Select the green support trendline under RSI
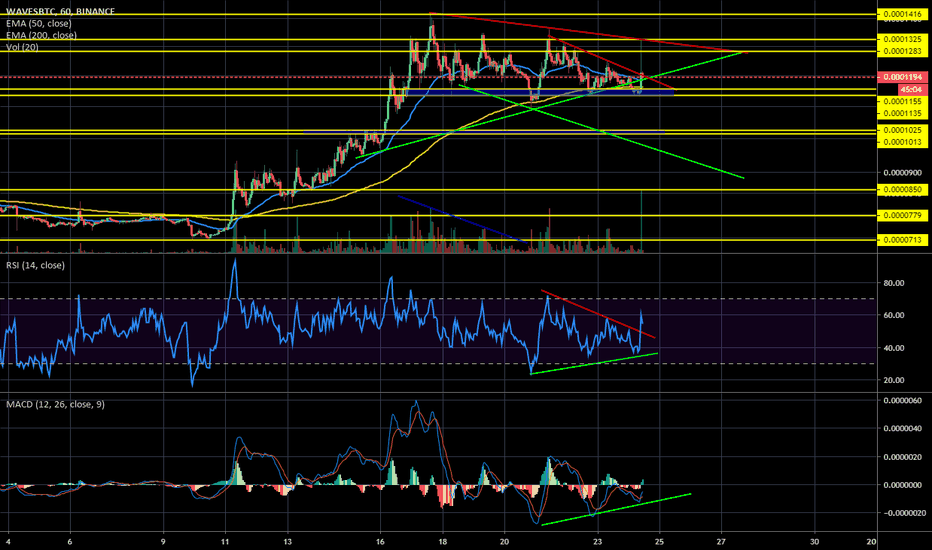This screenshot has height=550, width=932. pyautogui.click(x=593, y=363)
